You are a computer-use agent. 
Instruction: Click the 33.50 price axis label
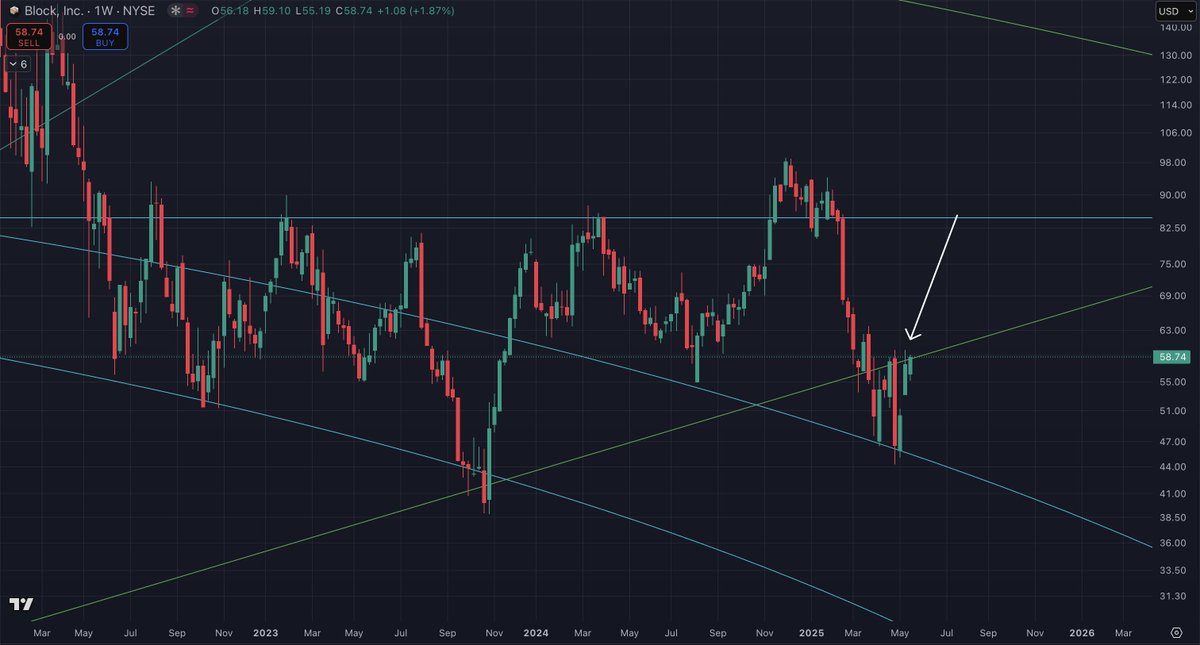pos(1175,571)
